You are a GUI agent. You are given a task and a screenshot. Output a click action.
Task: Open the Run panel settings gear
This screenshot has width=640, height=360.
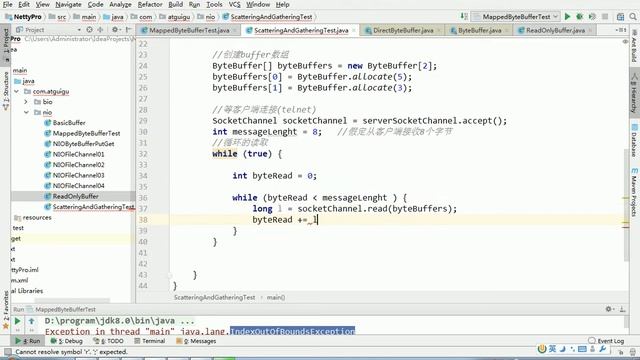pos(609,309)
